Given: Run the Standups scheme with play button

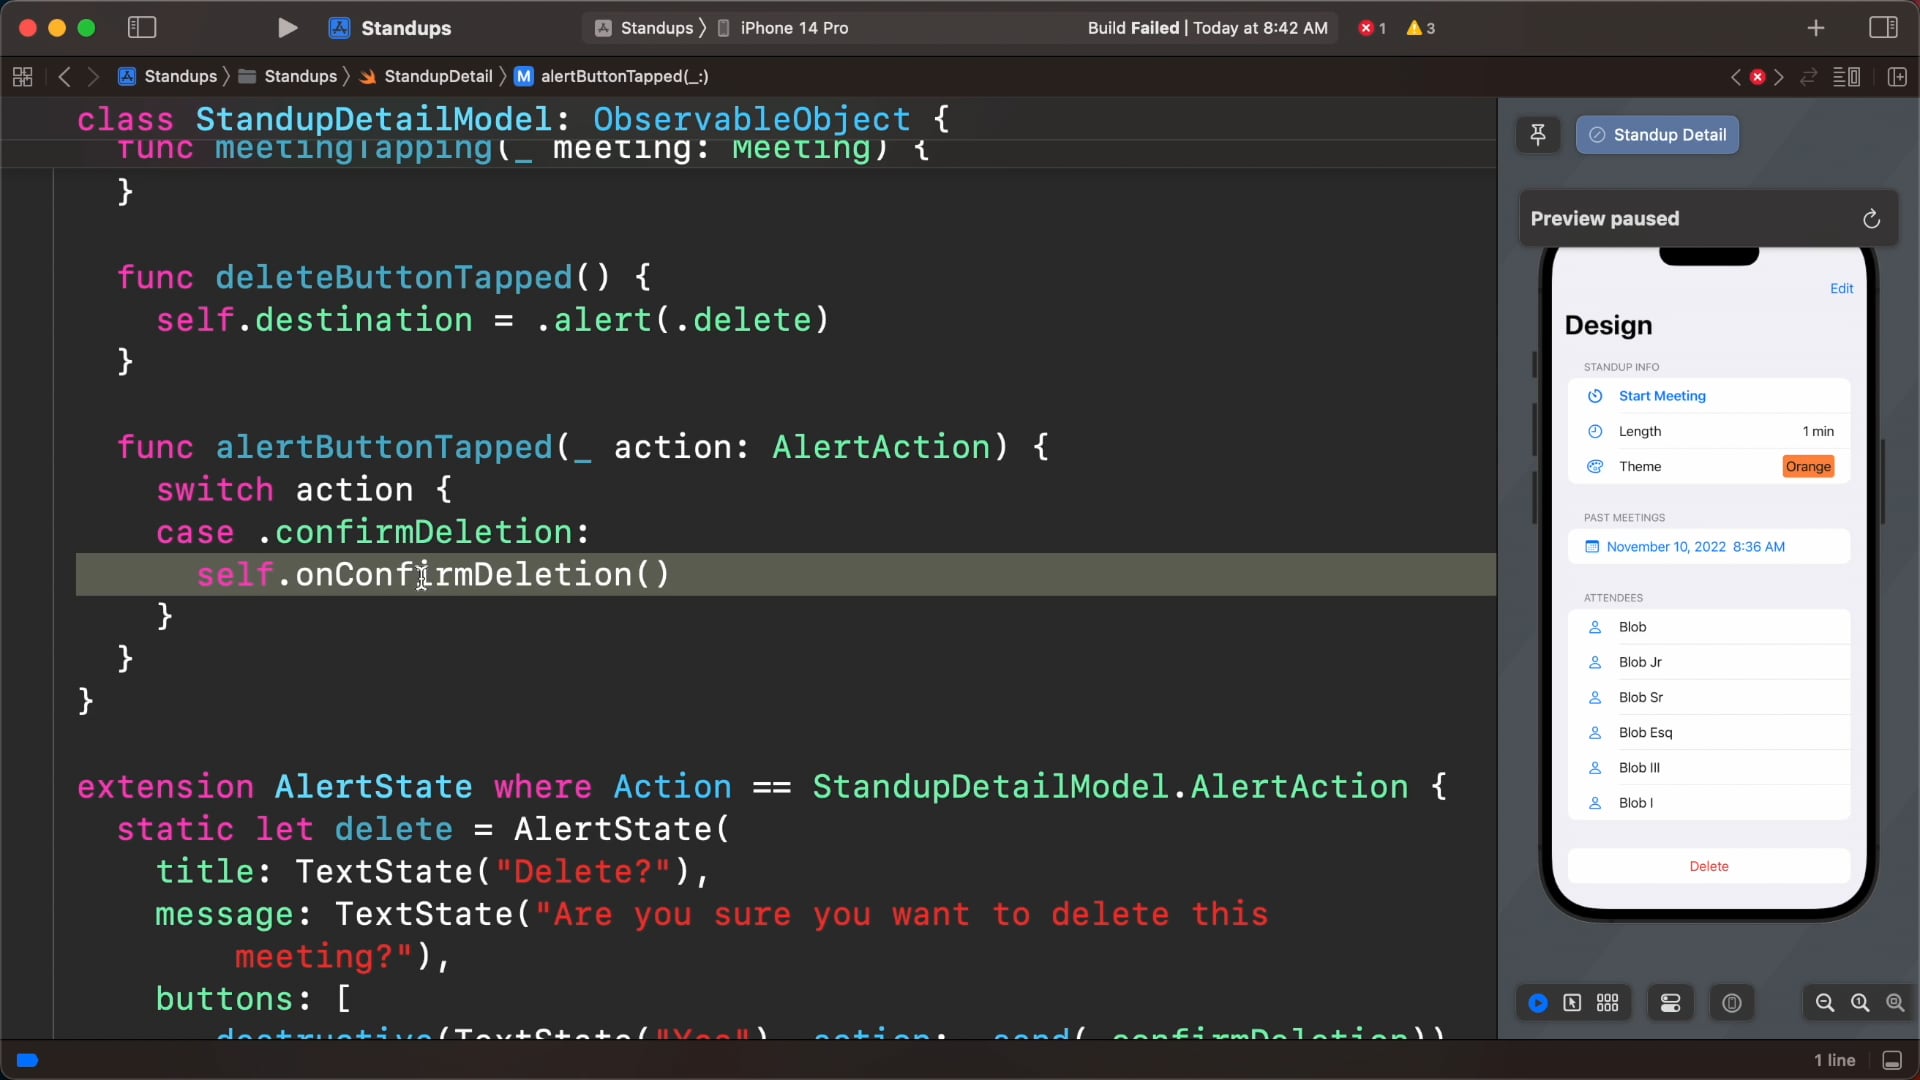Looking at the screenshot, I should click(x=287, y=28).
